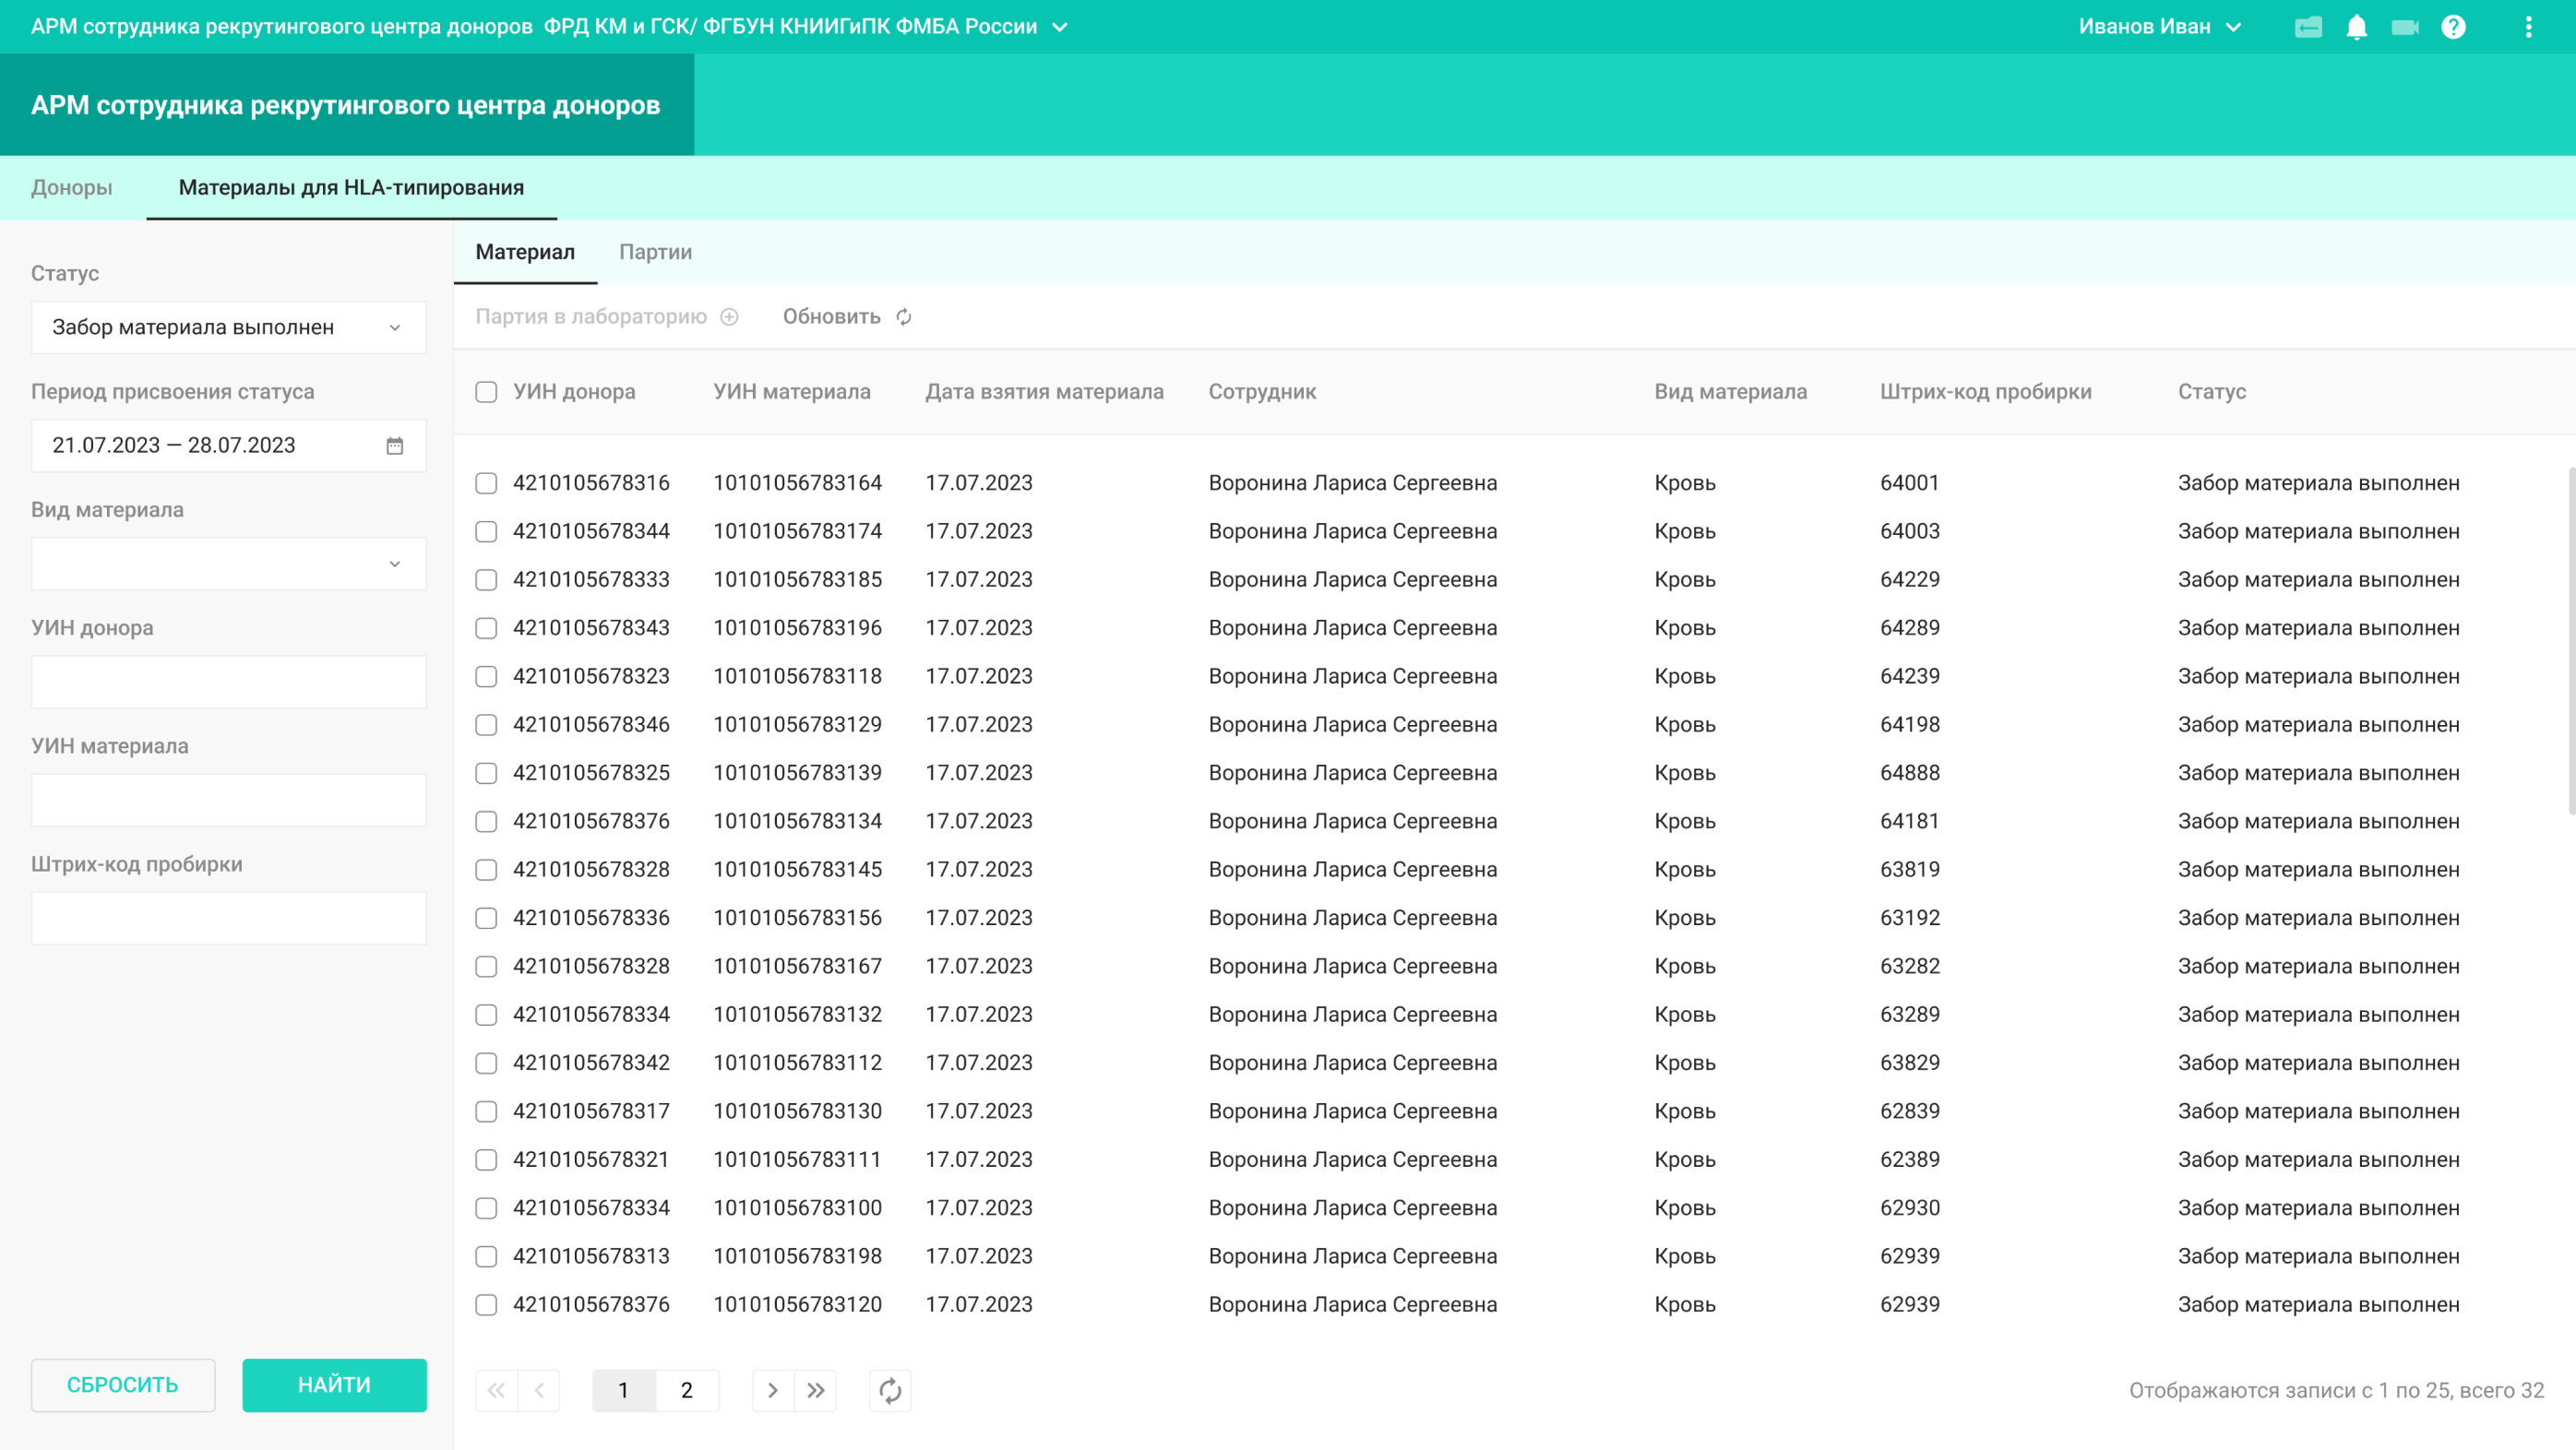Click the СБРОСИТЬ button
2576x1450 pixels.
coord(123,1385)
